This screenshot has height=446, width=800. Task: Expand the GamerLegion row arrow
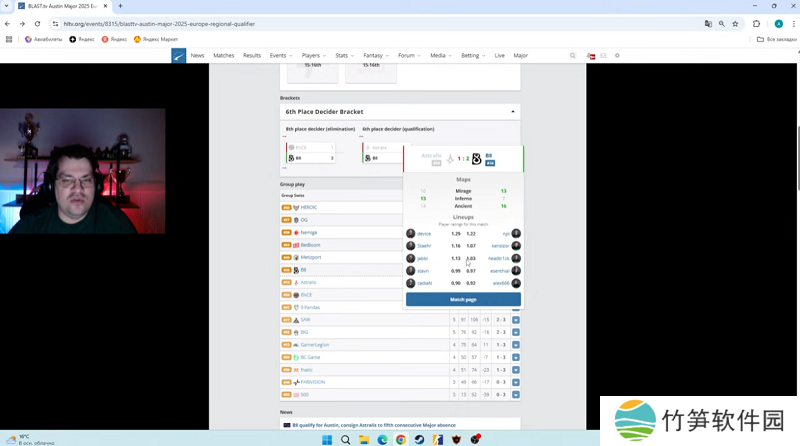click(516, 345)
